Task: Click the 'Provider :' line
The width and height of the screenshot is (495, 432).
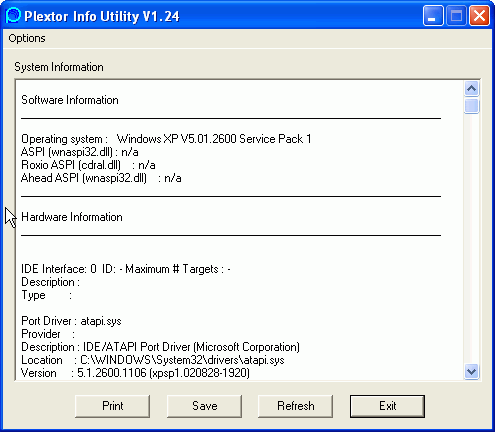Action: point(48,334)
